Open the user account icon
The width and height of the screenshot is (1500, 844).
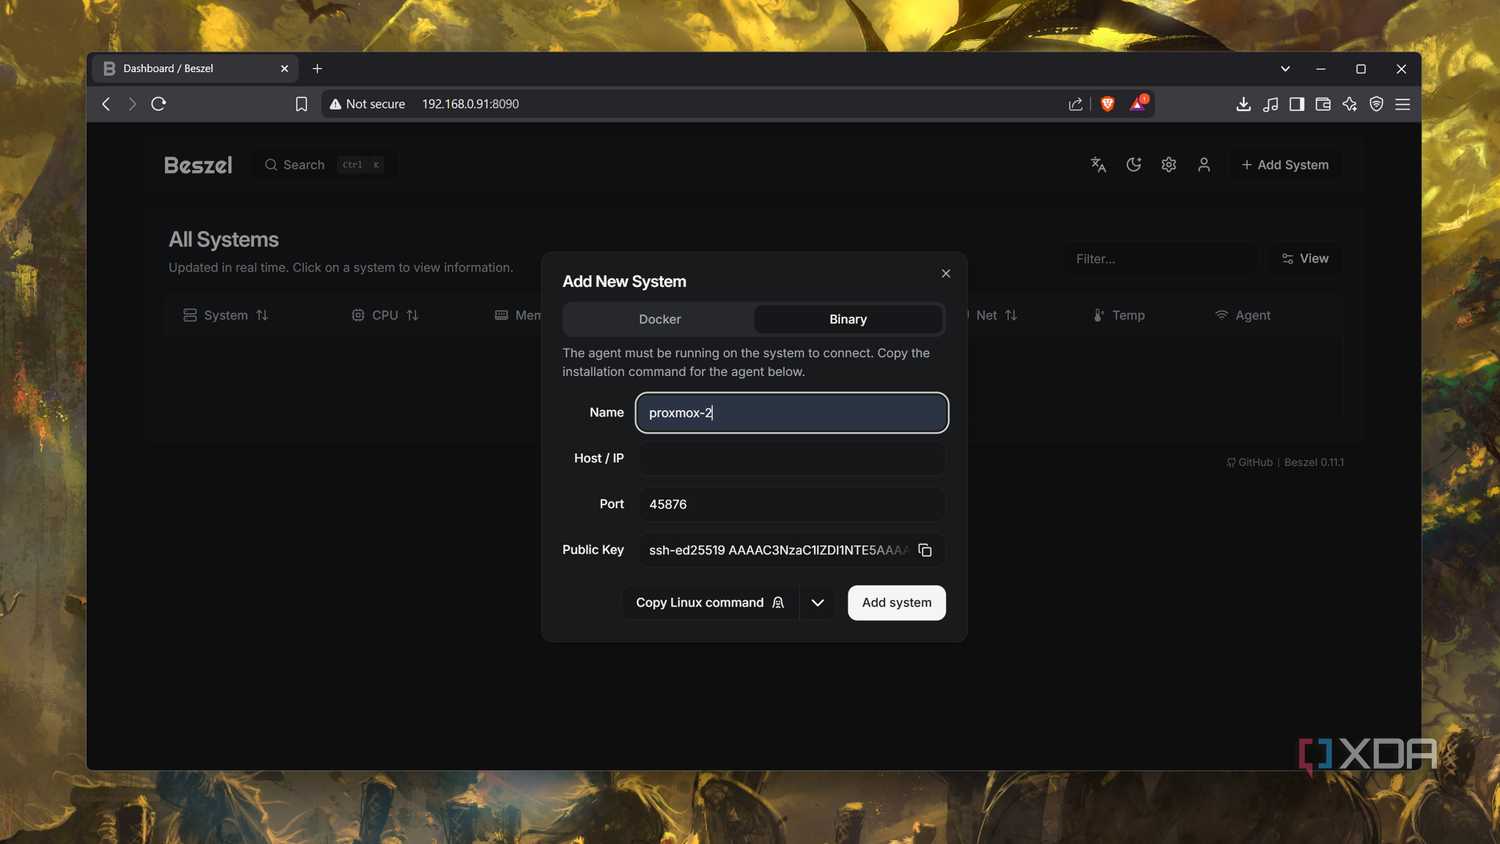(x=1204, y=165)
